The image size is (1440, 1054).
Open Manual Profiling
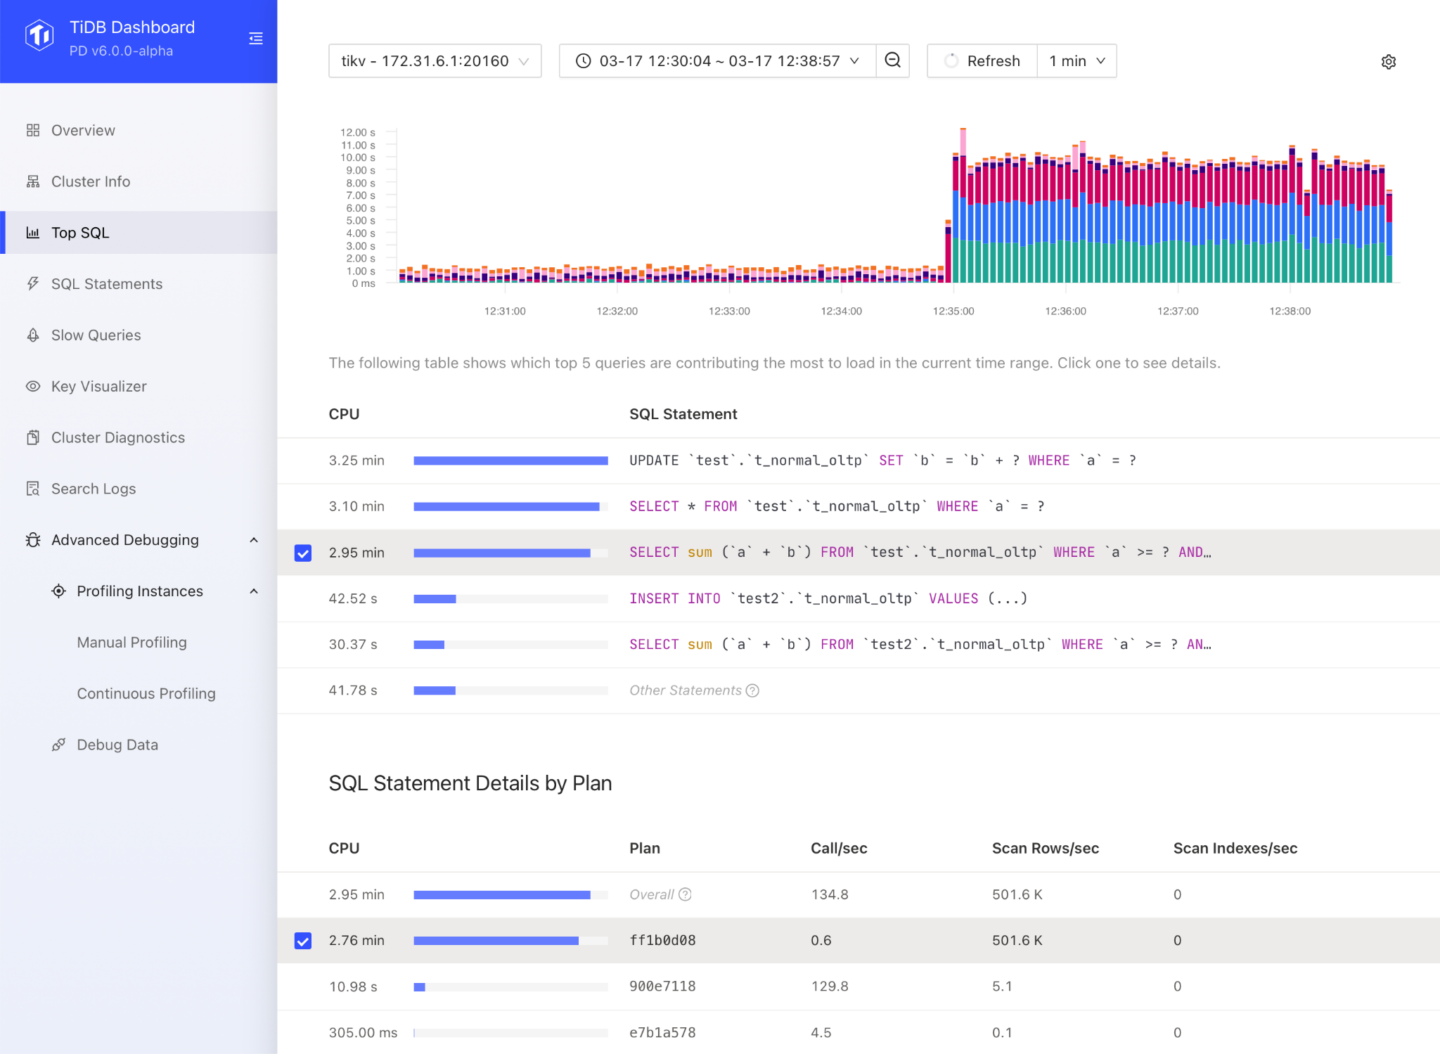(x=131, y=642)
